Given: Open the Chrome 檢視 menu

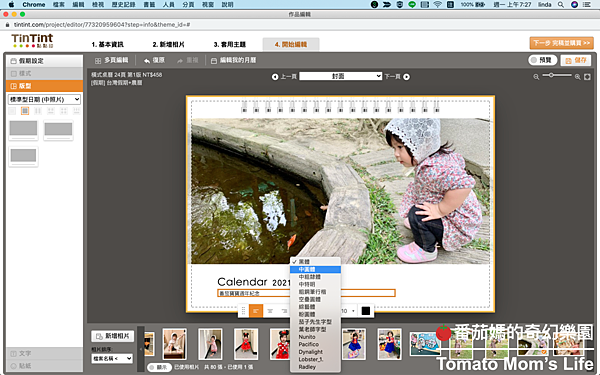Looking at the screenshot, I should tap(98, 5).
